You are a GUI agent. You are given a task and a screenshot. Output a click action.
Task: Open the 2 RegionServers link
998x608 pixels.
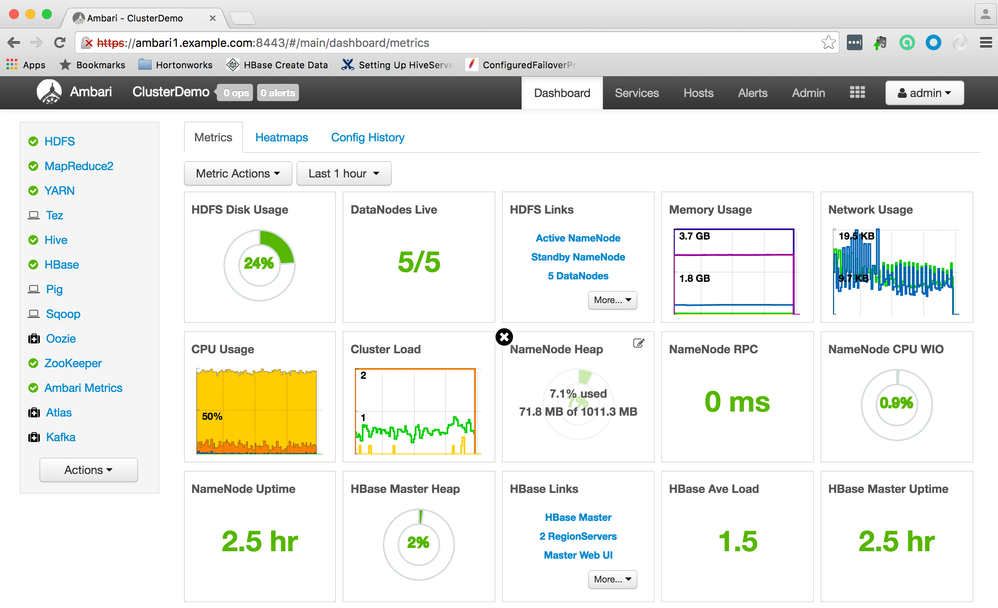click(x=578, y=537)
